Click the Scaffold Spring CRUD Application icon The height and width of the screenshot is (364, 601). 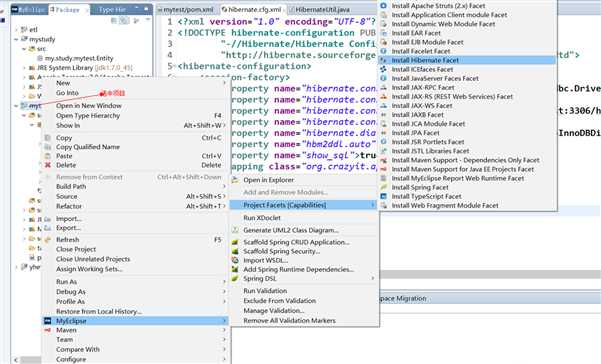[x=235, y=242]
